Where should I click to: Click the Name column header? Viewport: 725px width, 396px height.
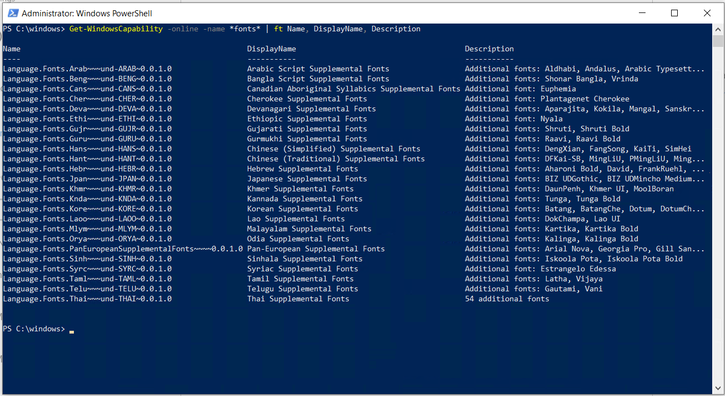click(12, 49)
